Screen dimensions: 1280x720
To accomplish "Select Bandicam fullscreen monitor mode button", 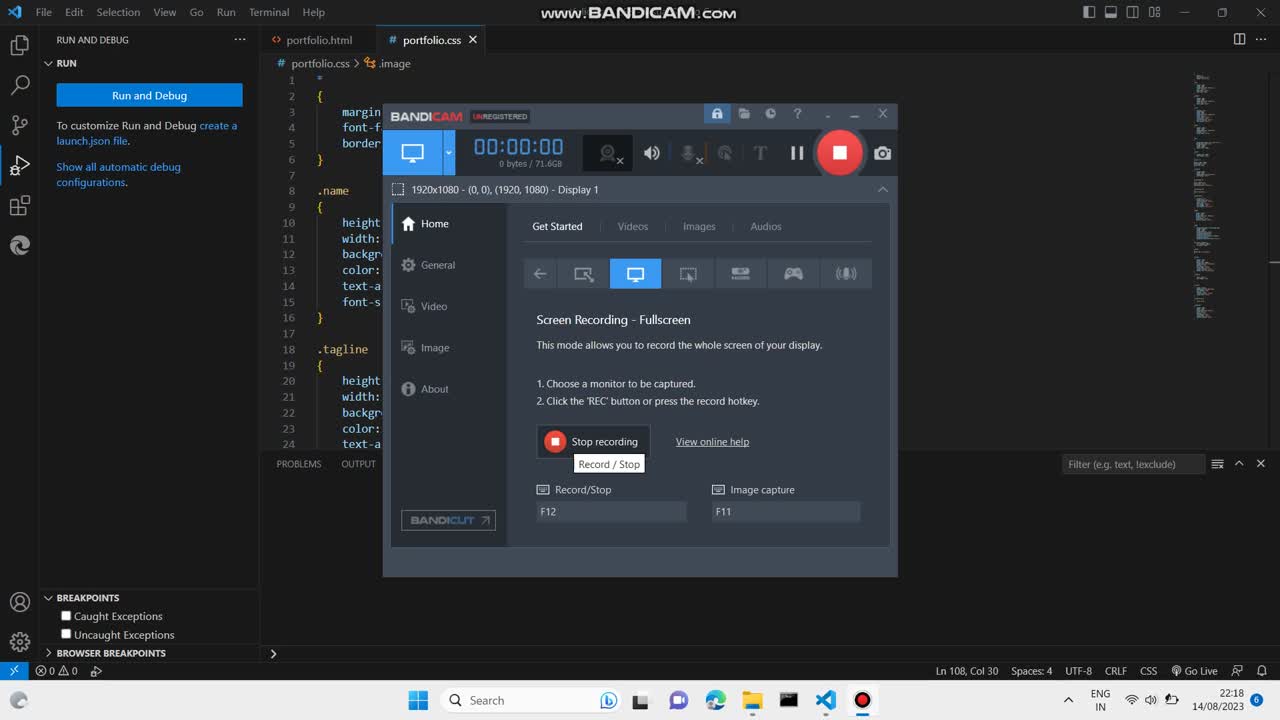I will coord(412,153).
